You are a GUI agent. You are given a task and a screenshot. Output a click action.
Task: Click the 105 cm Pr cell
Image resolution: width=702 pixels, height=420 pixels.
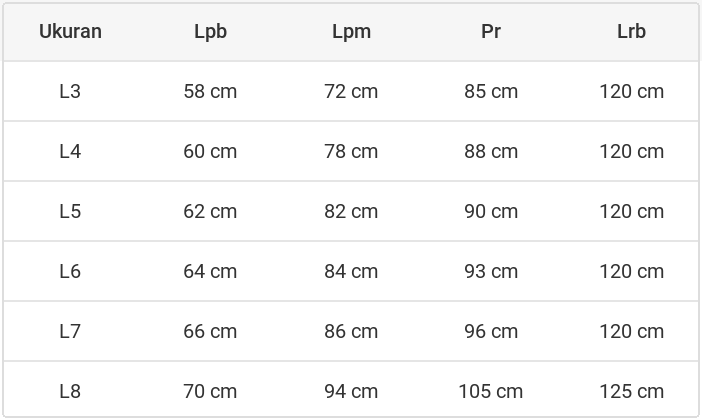coord(491,391)
